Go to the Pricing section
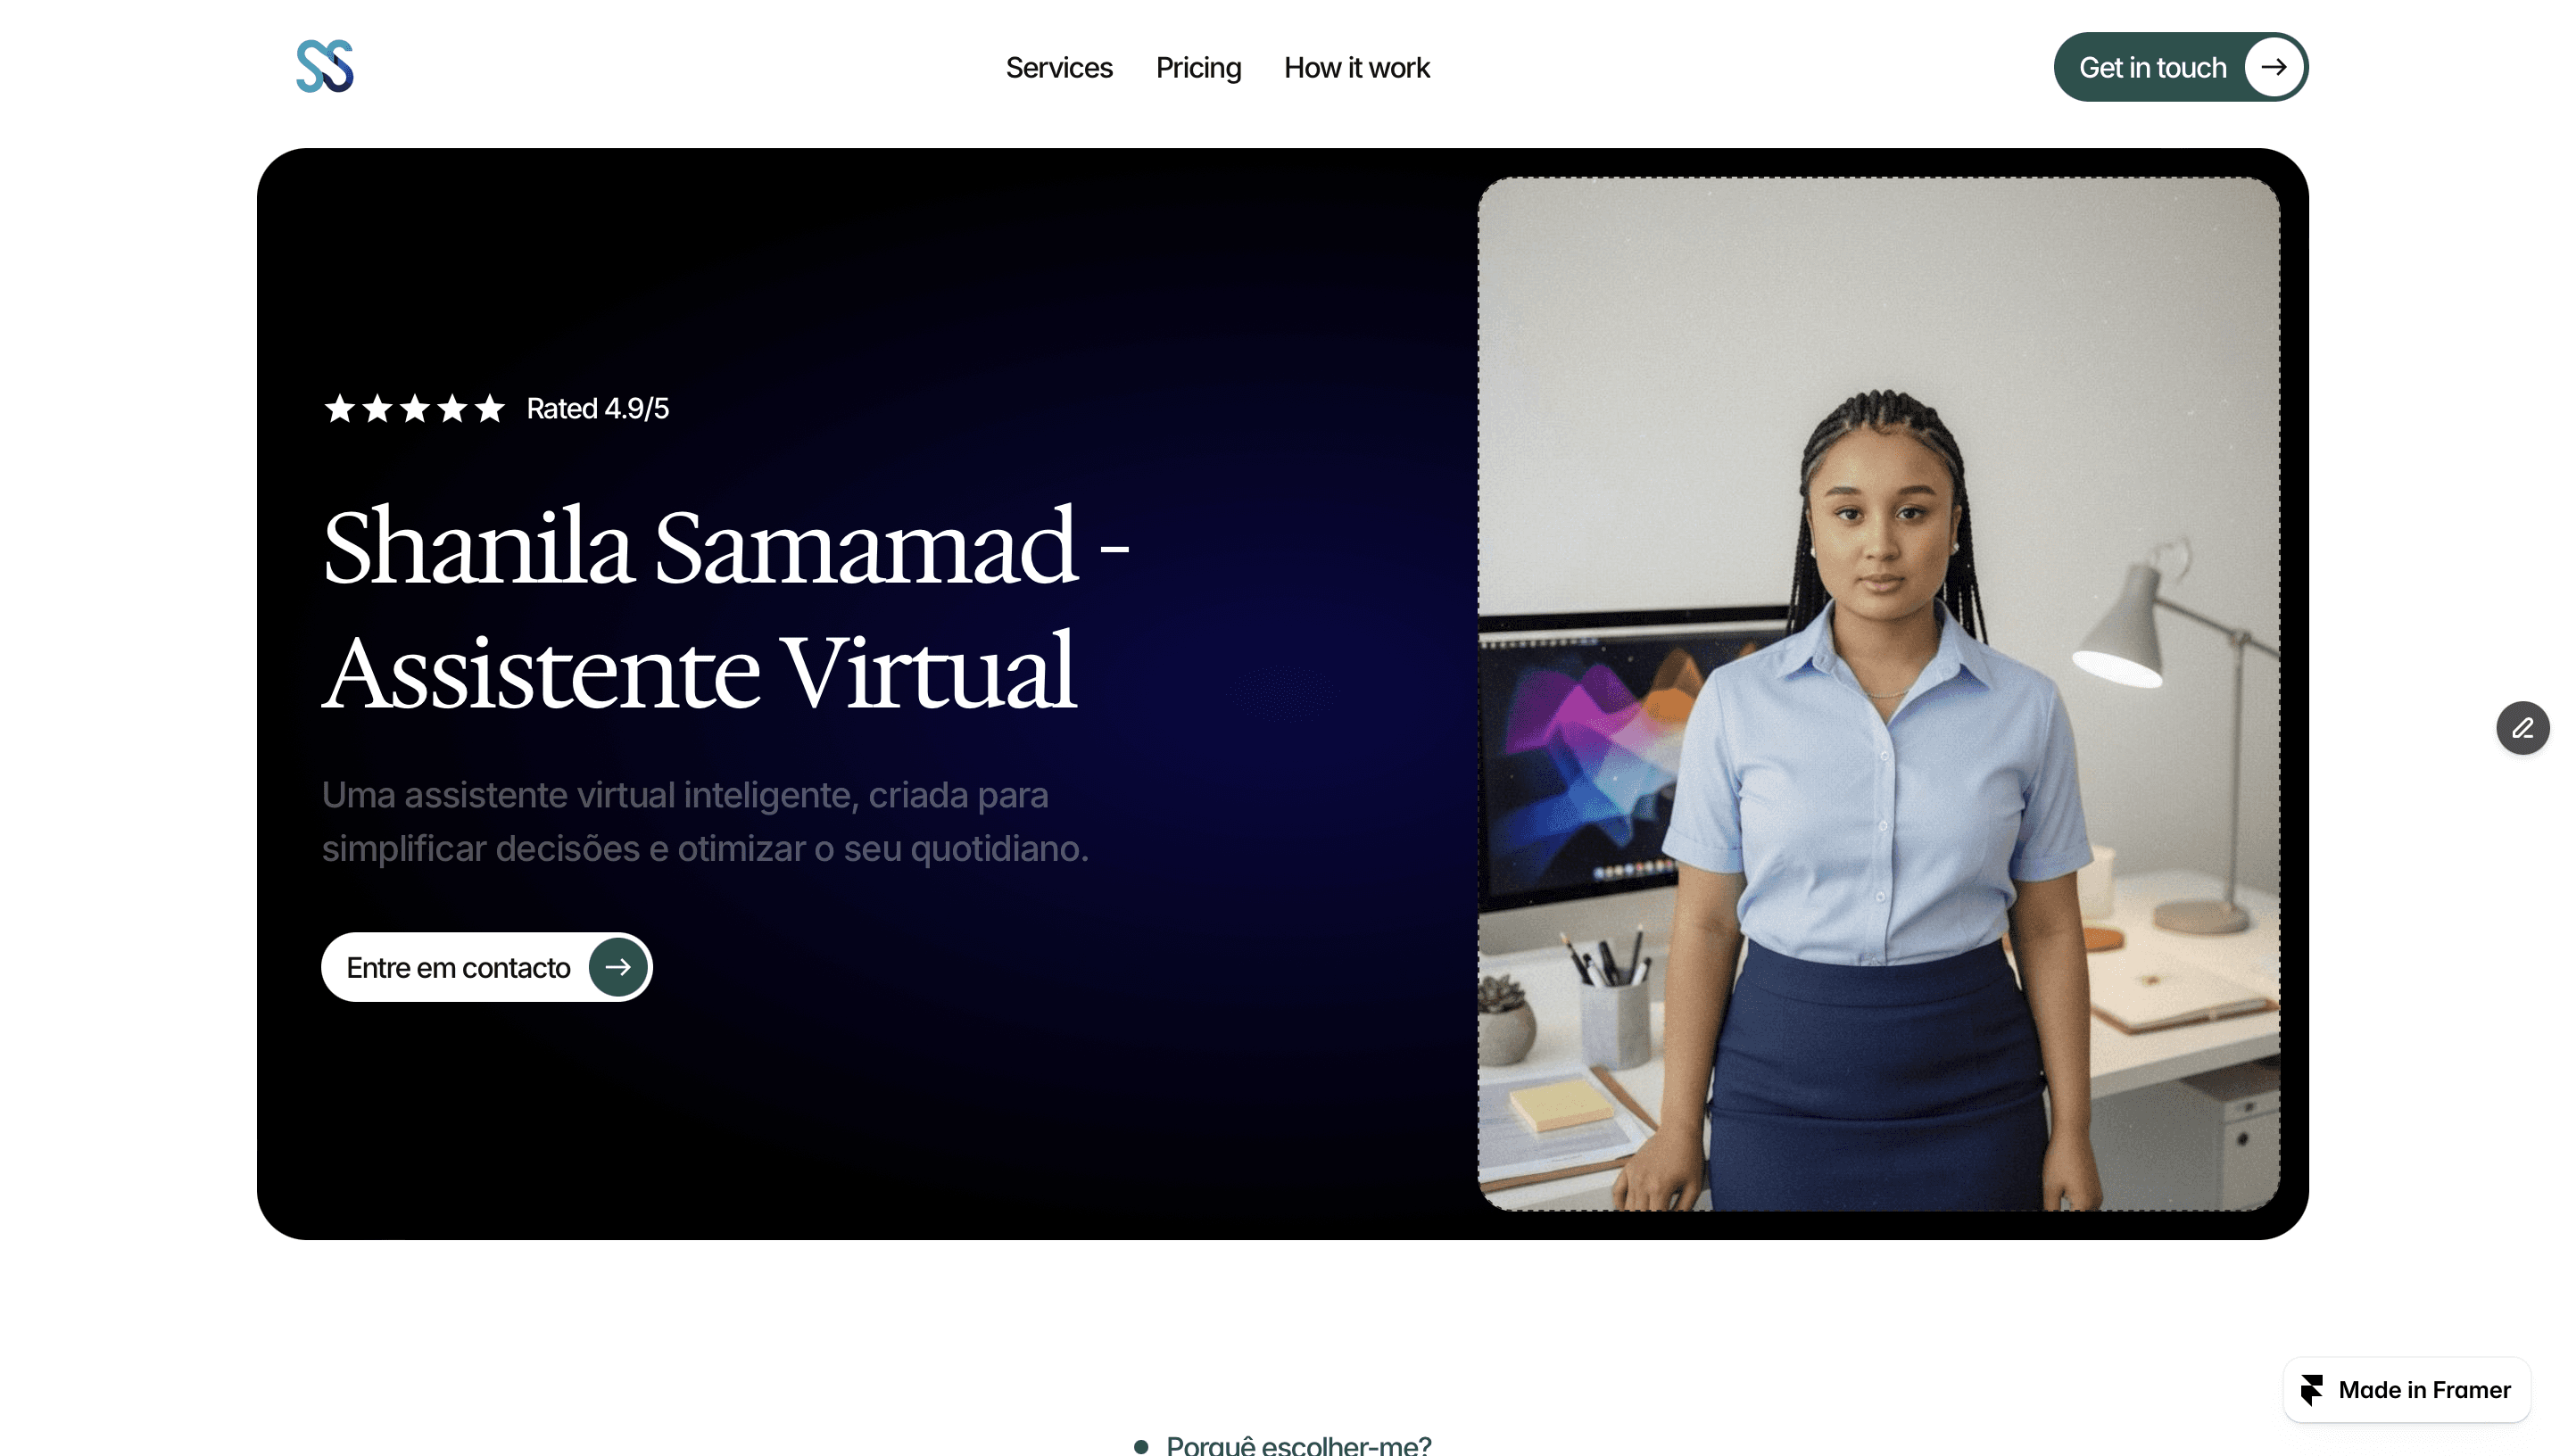 1198,67
